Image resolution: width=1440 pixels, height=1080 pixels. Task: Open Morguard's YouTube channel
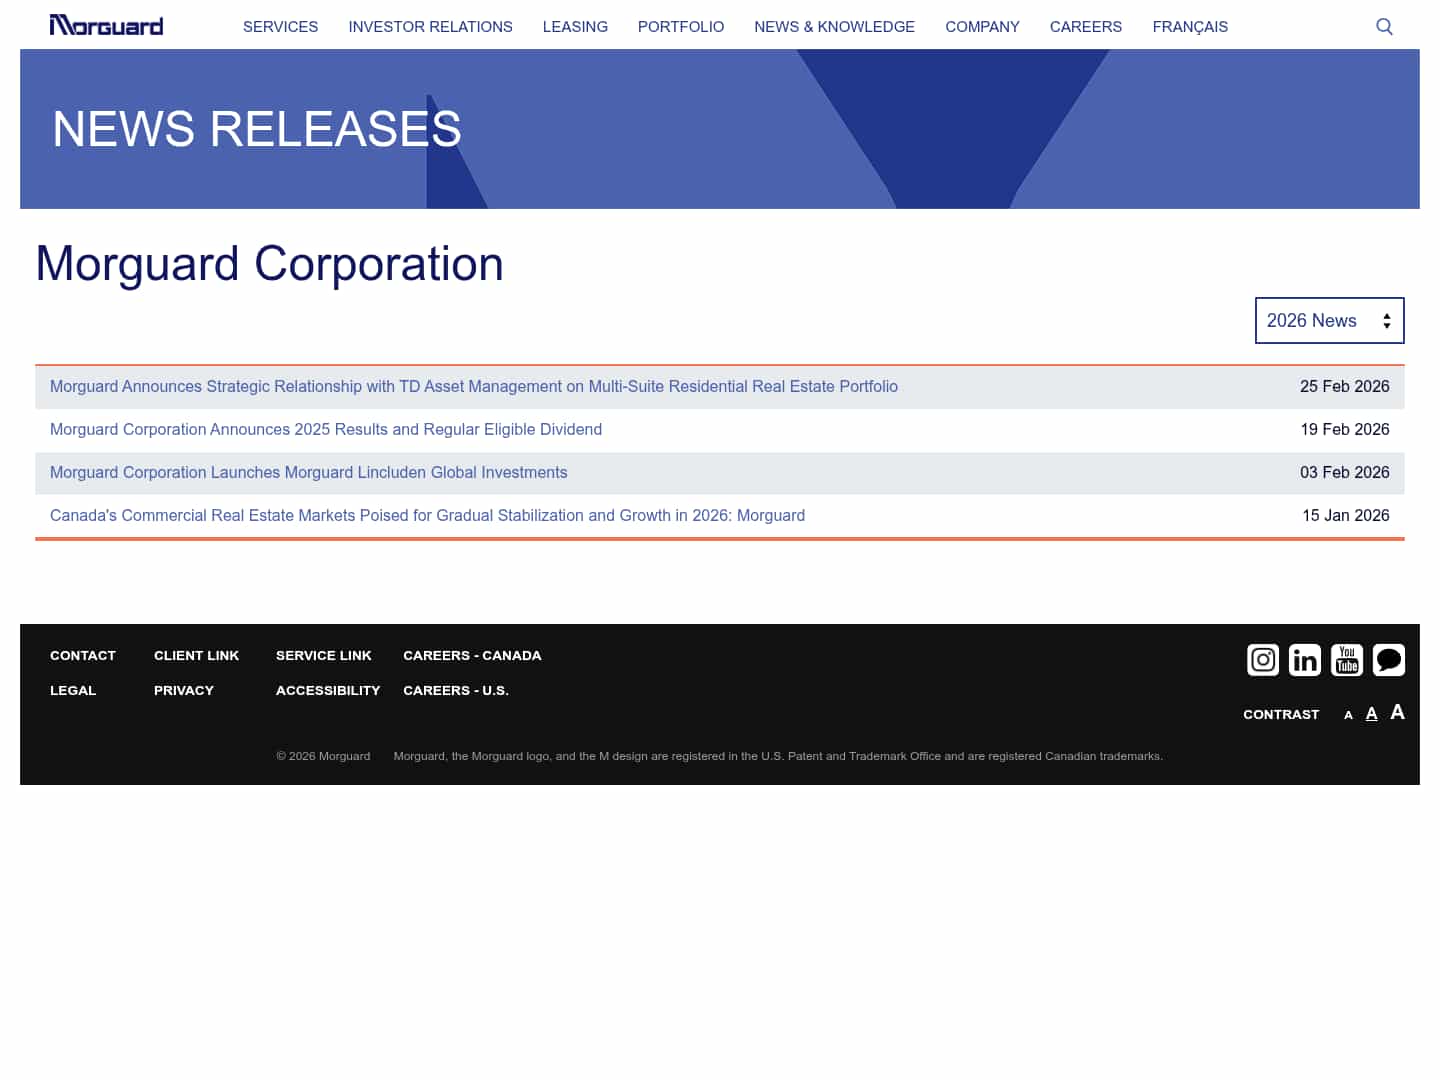[1347, 660]
